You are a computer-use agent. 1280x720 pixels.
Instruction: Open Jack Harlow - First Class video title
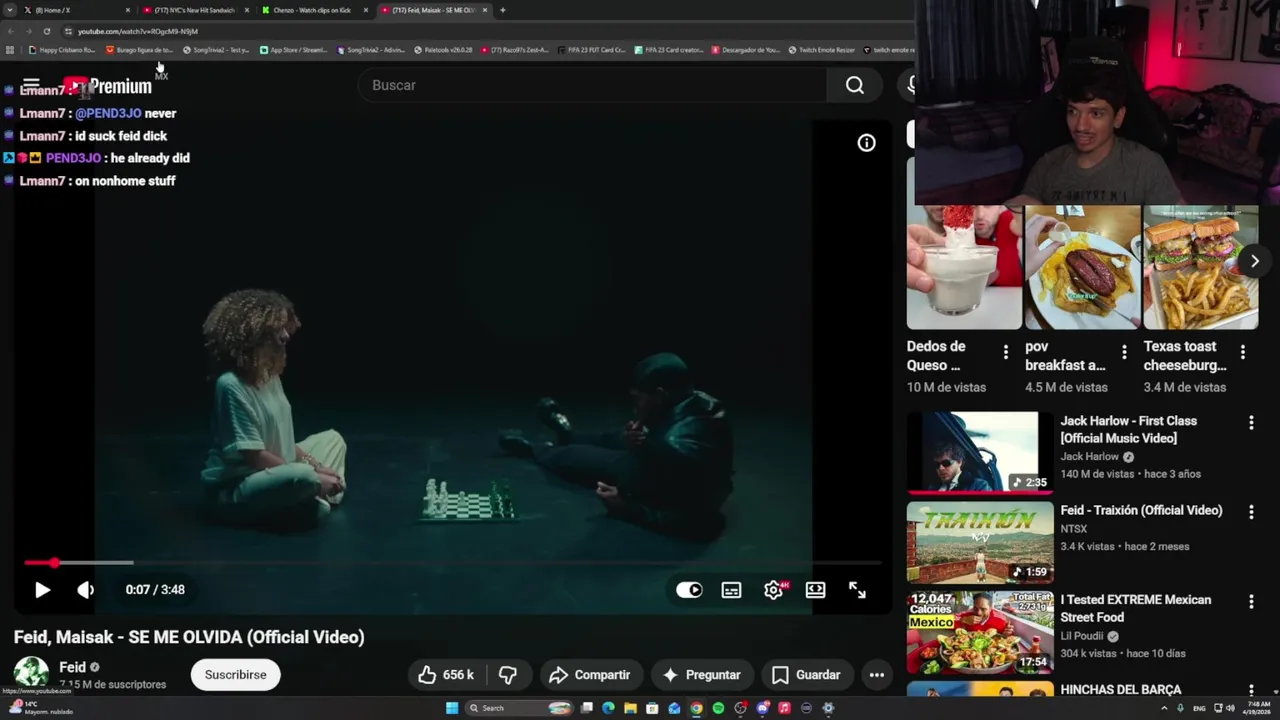(1129, 430)
